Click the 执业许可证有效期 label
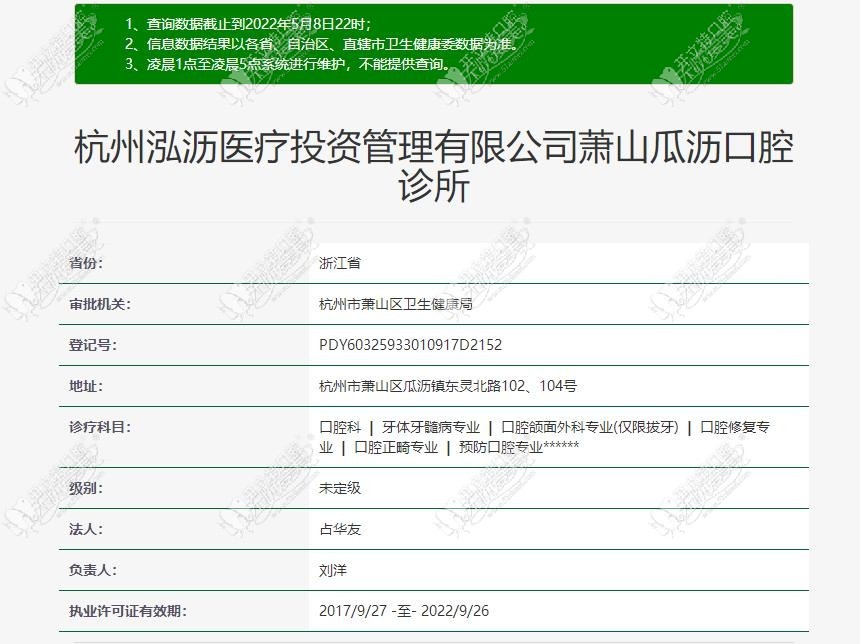This screenshot has width=860, height=644. click(127, 611)
